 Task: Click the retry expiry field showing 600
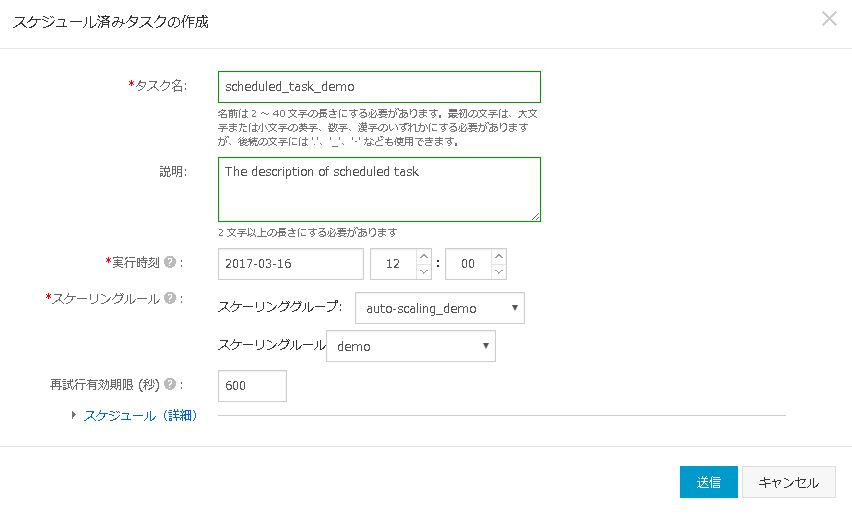(252, 386)
